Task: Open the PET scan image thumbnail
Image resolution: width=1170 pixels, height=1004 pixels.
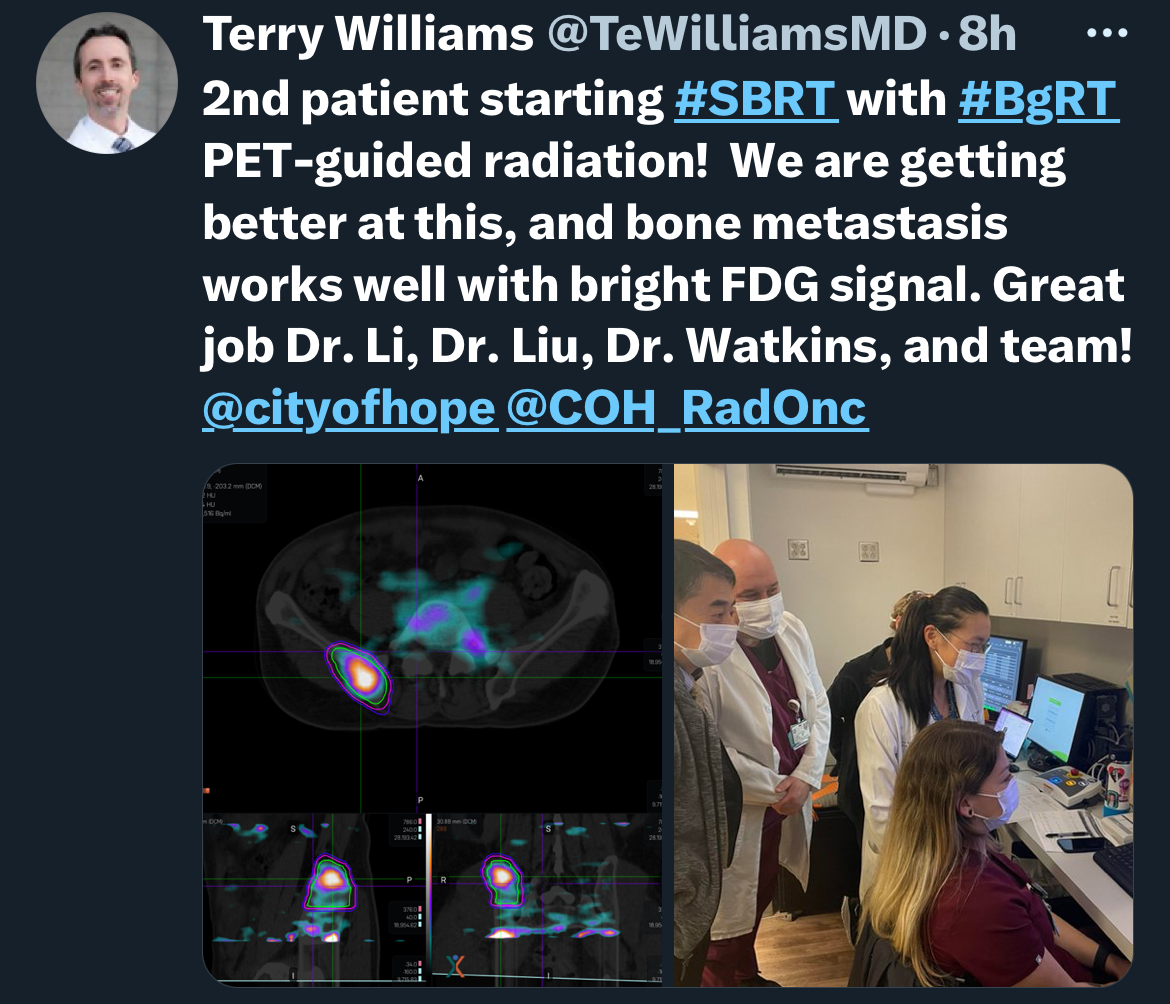Action: click(432, 725)
